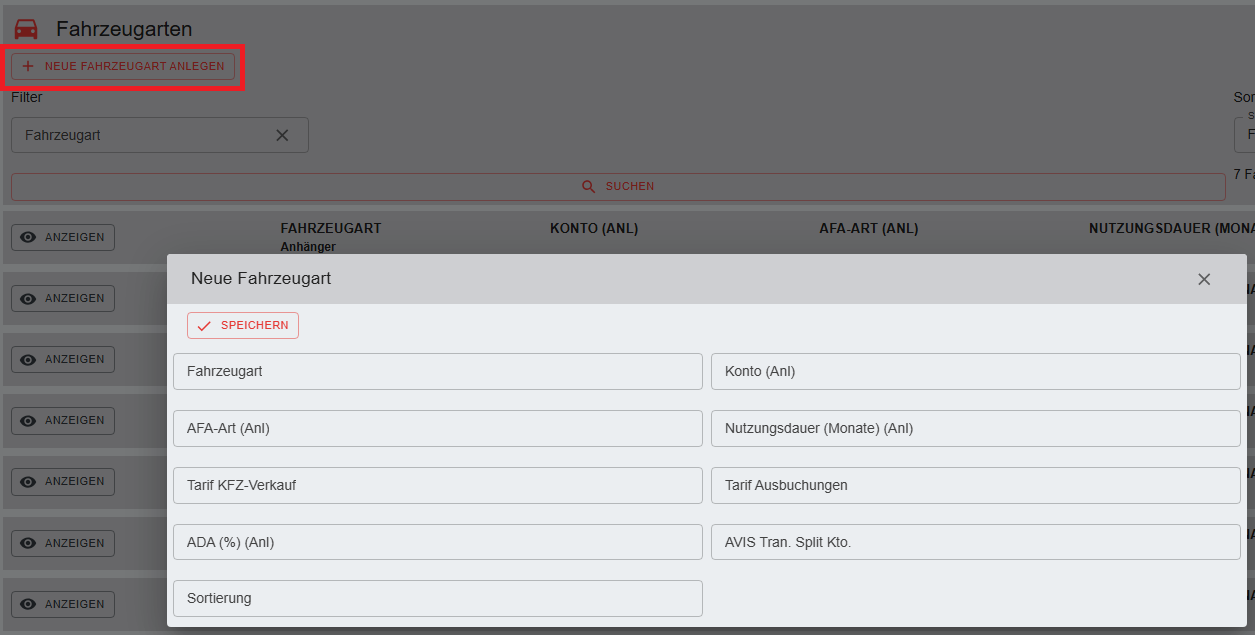Click the Speichern button to save

[x=243, y=326]
